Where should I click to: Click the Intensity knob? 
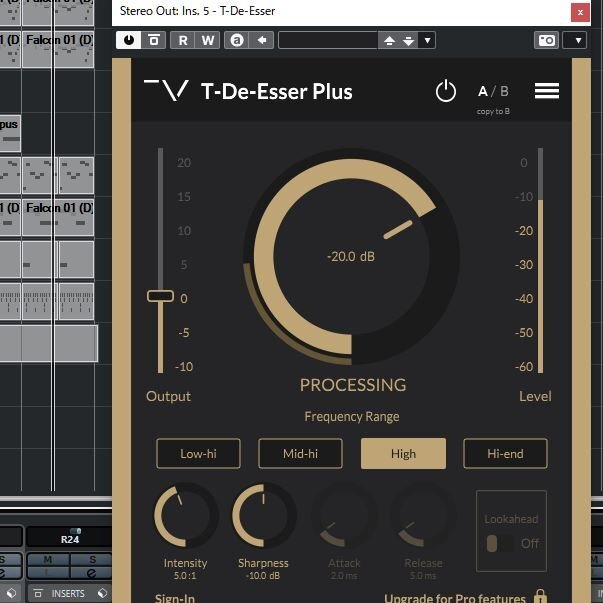coord(185,516)
